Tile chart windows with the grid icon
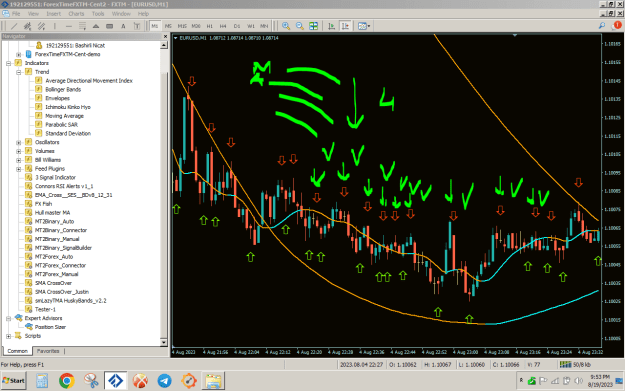 pos(314,26)
